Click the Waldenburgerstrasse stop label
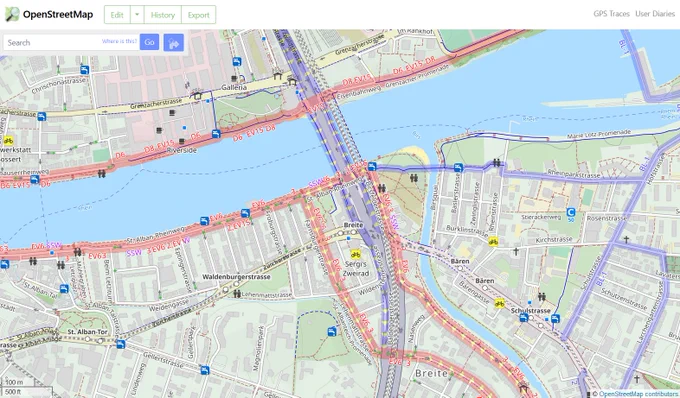The image size is (680, 398). (x=236, y=277)
